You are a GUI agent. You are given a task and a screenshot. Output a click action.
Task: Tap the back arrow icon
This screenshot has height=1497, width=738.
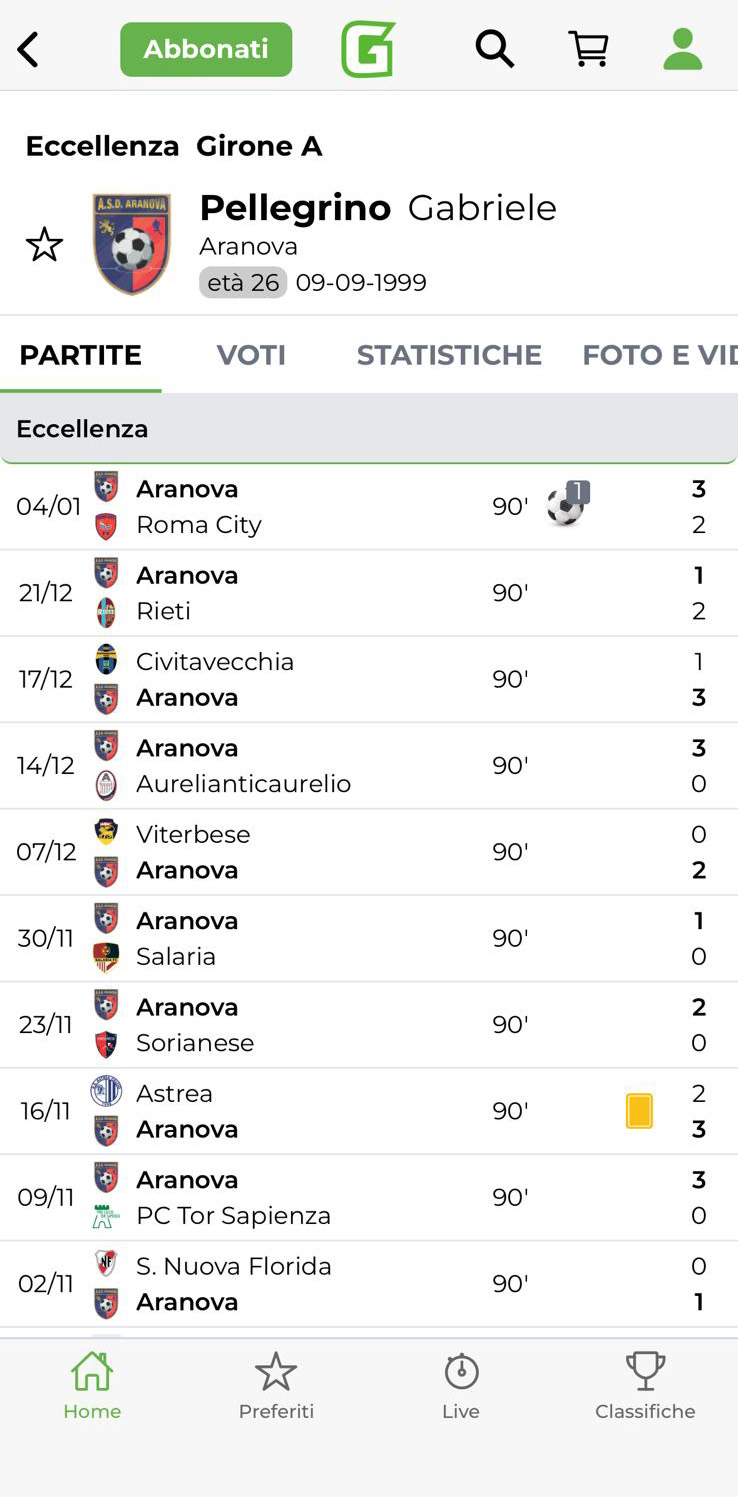[29, 49]
